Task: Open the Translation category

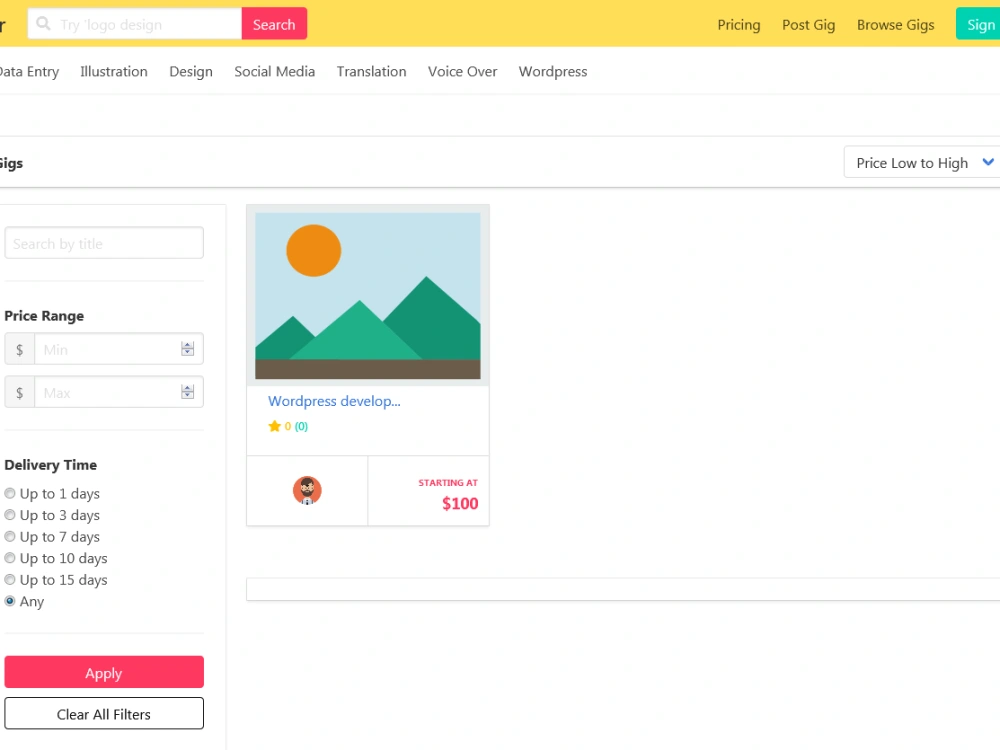Action: [371, 71]
